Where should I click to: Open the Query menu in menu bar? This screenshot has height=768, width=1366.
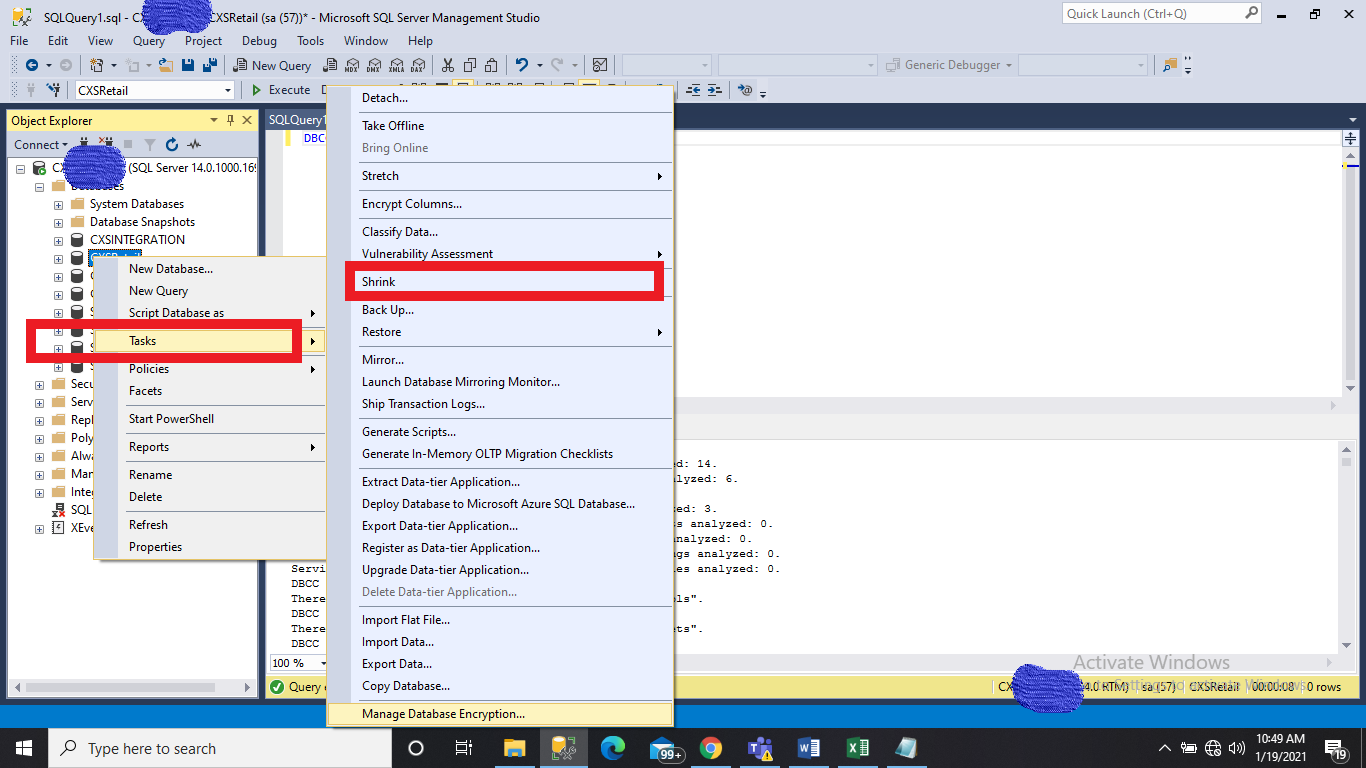(149, 41)
